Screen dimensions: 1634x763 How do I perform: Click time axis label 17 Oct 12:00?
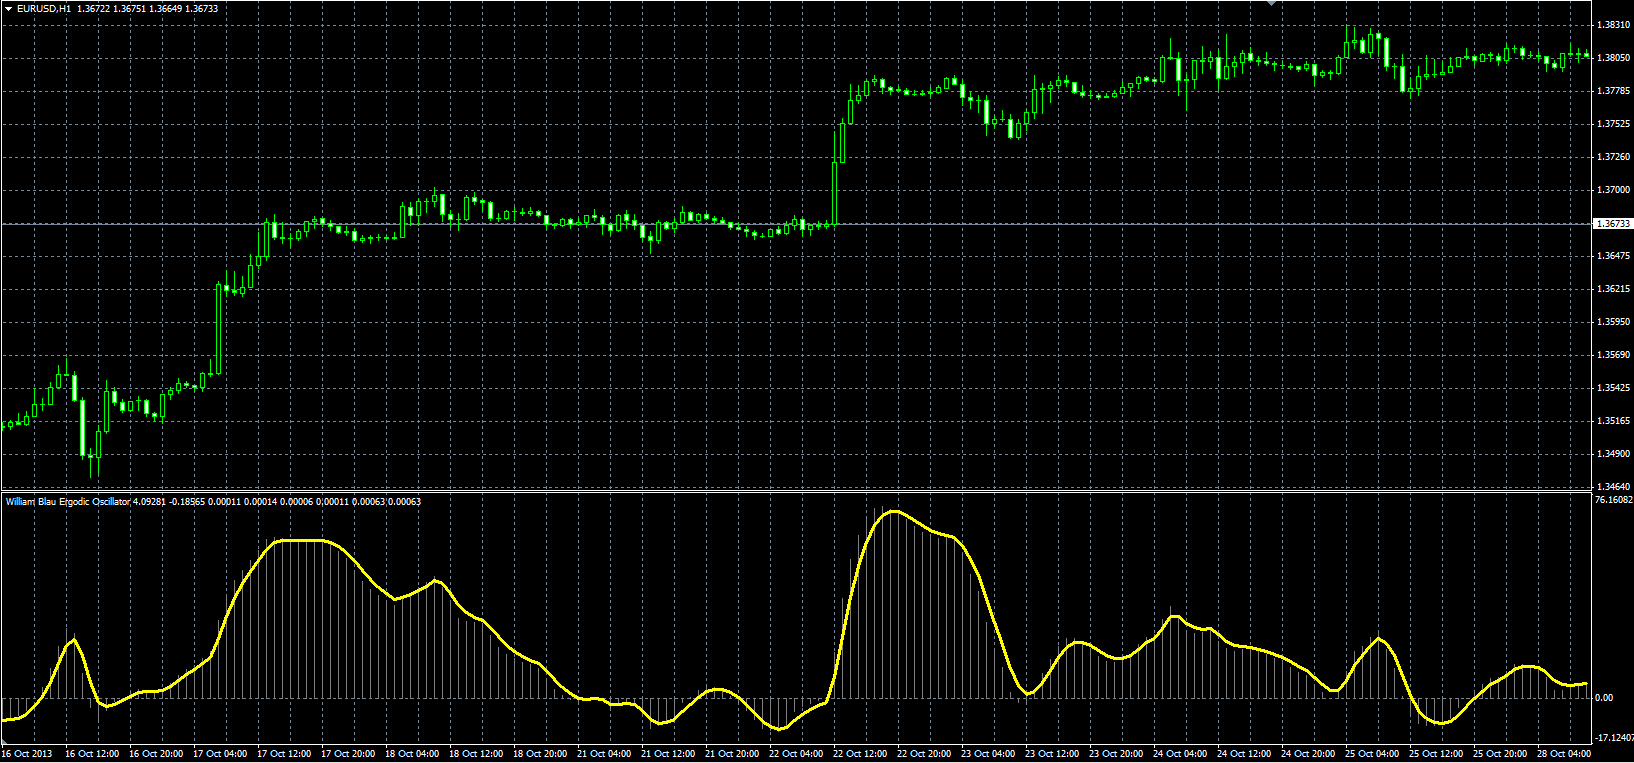(x=284, y=754)
